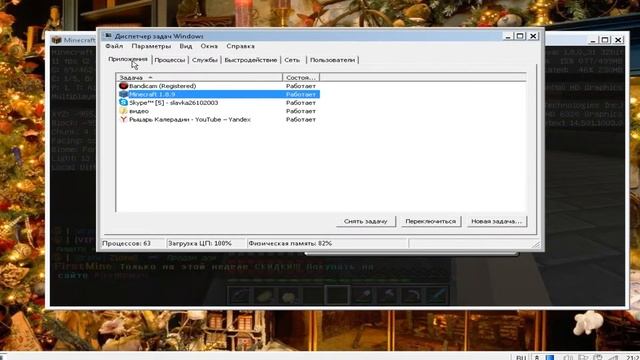Switch to the Пользователи tab
640x360 pixels.
pyautogui.click(x=332, y=60)
